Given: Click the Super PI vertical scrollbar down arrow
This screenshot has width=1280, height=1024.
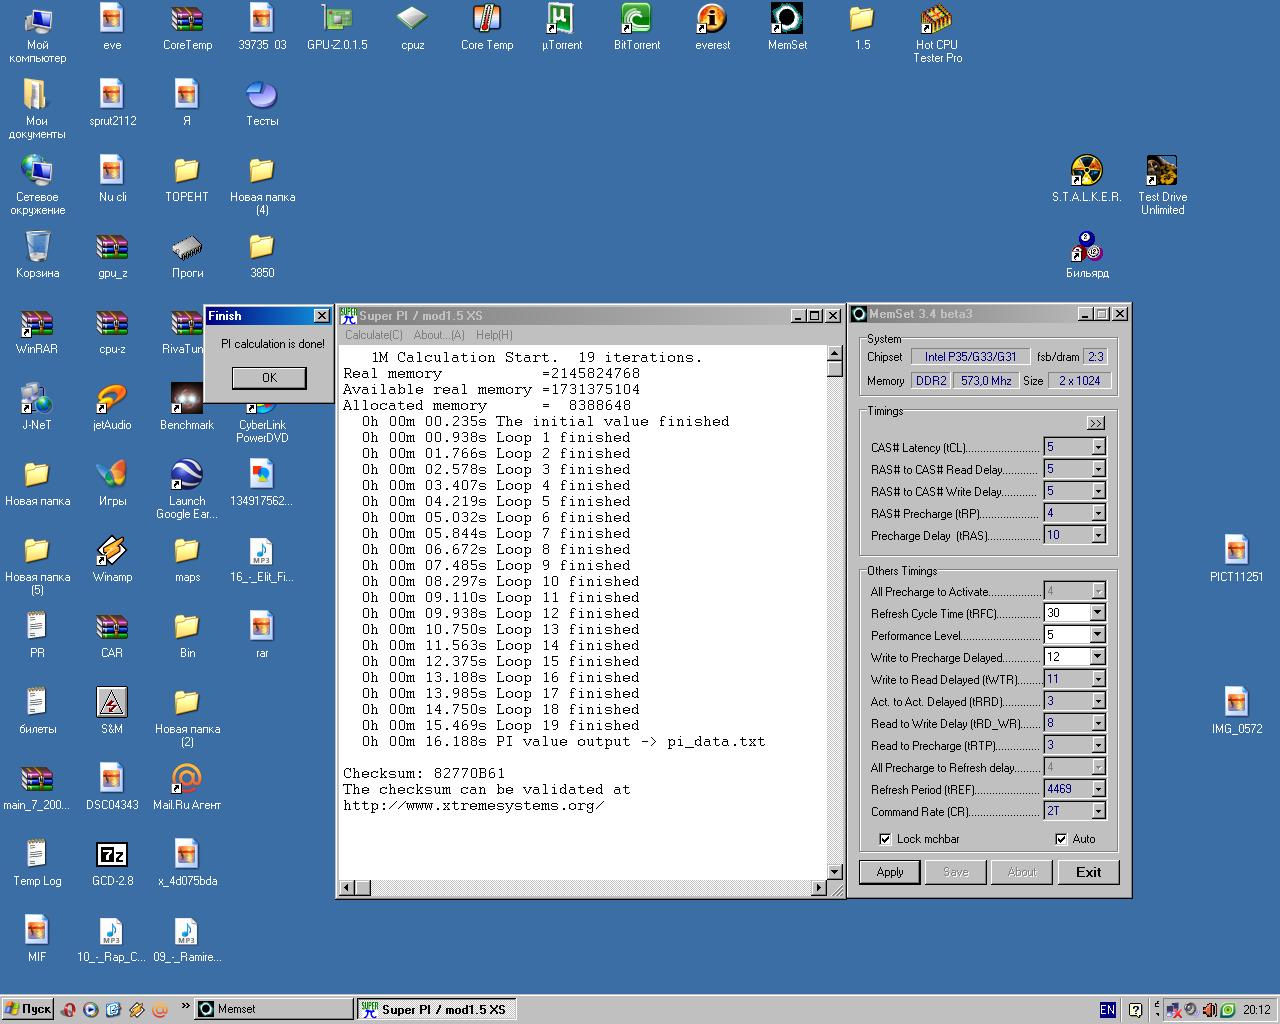Looking at the screenshot, I should (835, 872).
